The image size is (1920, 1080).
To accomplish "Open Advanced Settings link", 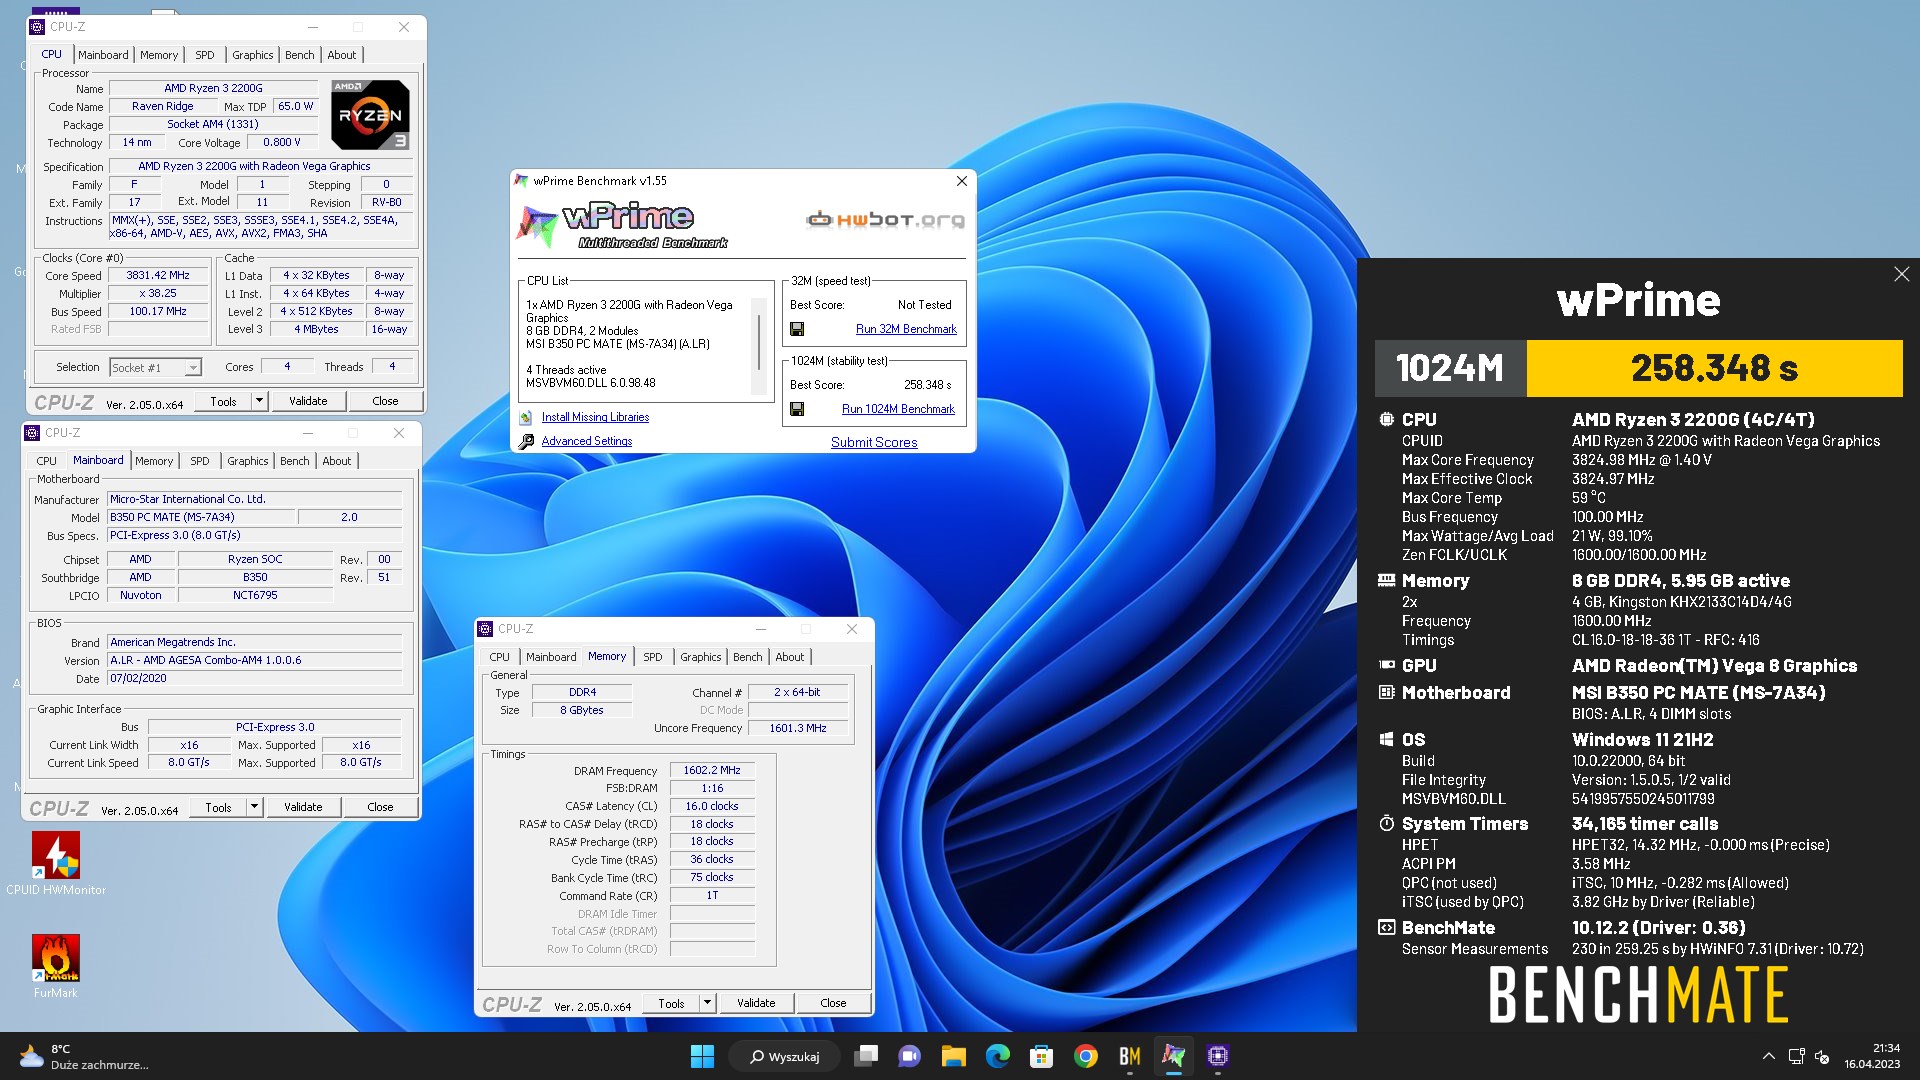I will (x=587, y=441).
